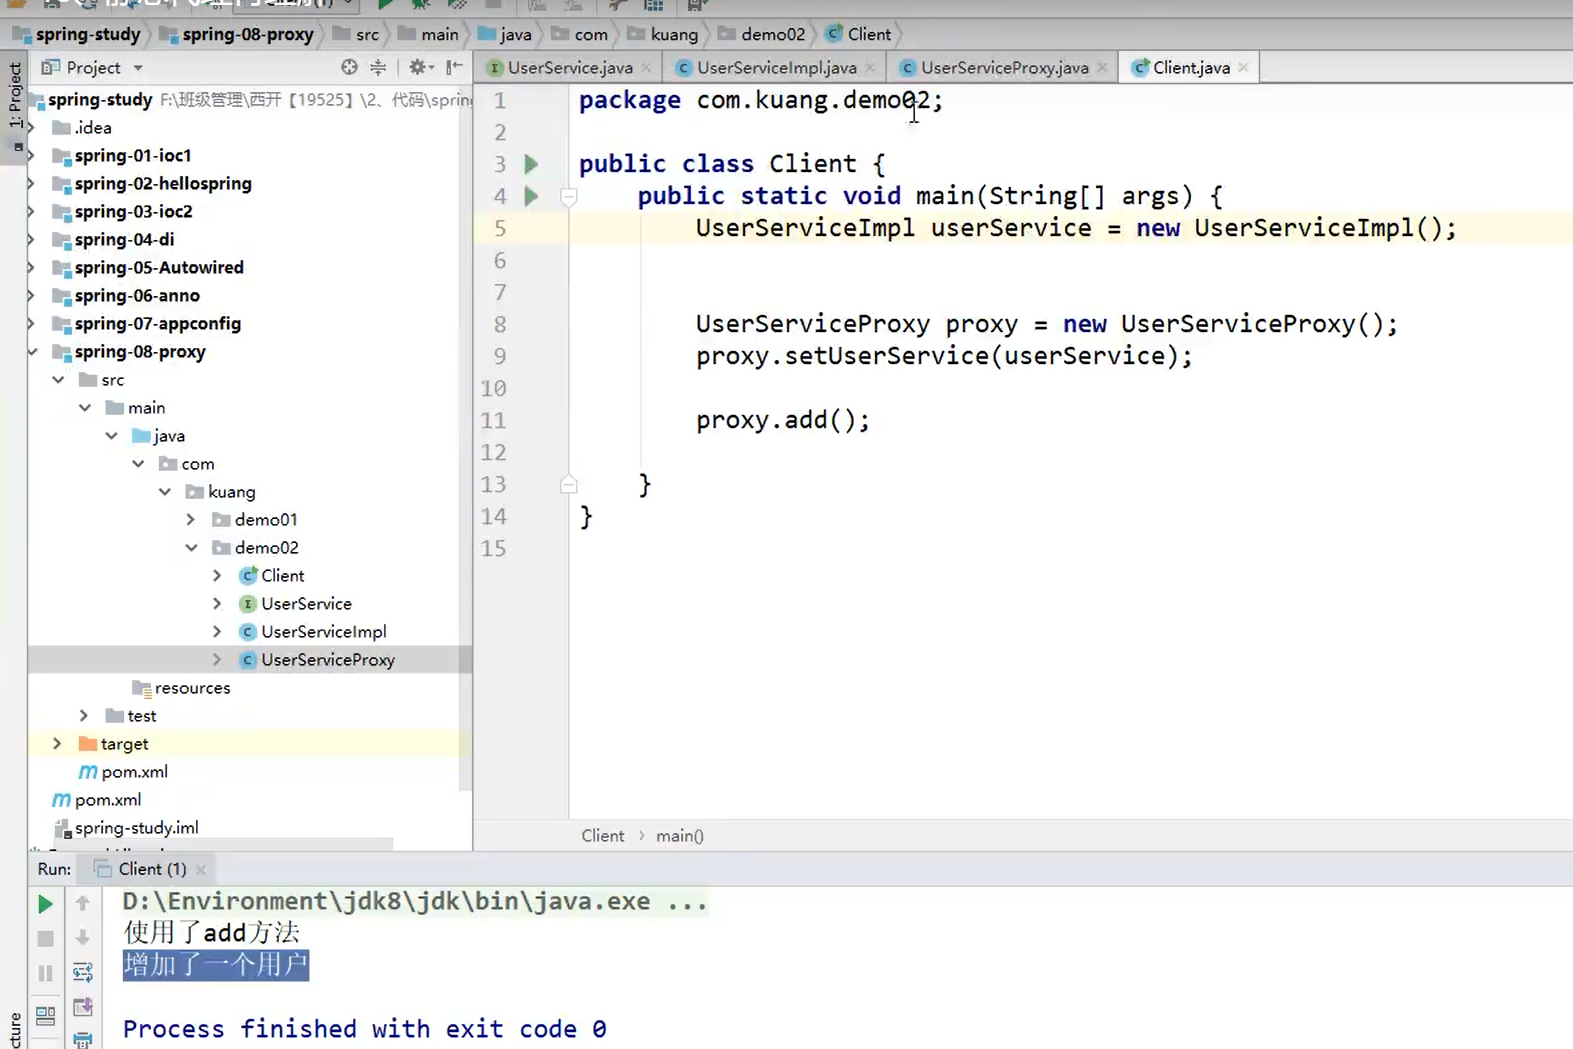Fold main method at line 4 gutter

click(x=568, y=197)
